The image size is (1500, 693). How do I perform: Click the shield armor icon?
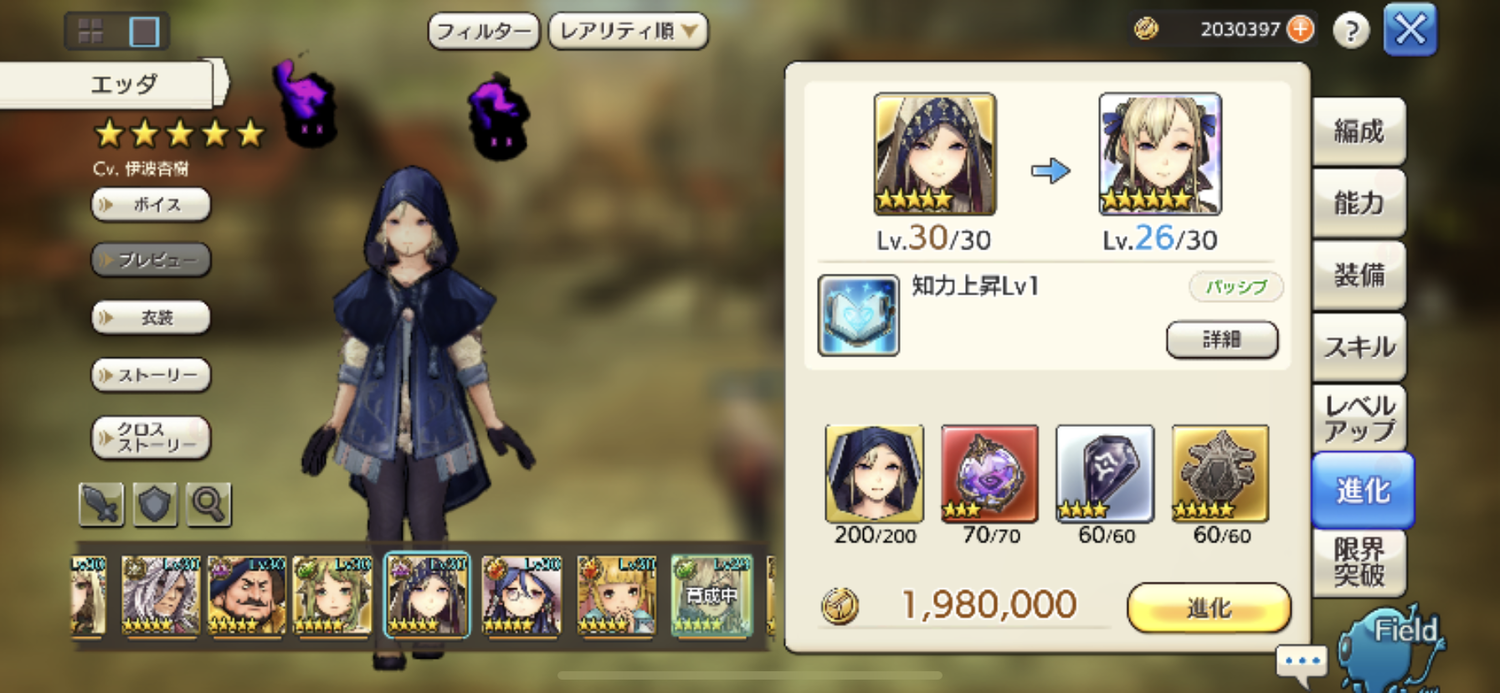155,504
